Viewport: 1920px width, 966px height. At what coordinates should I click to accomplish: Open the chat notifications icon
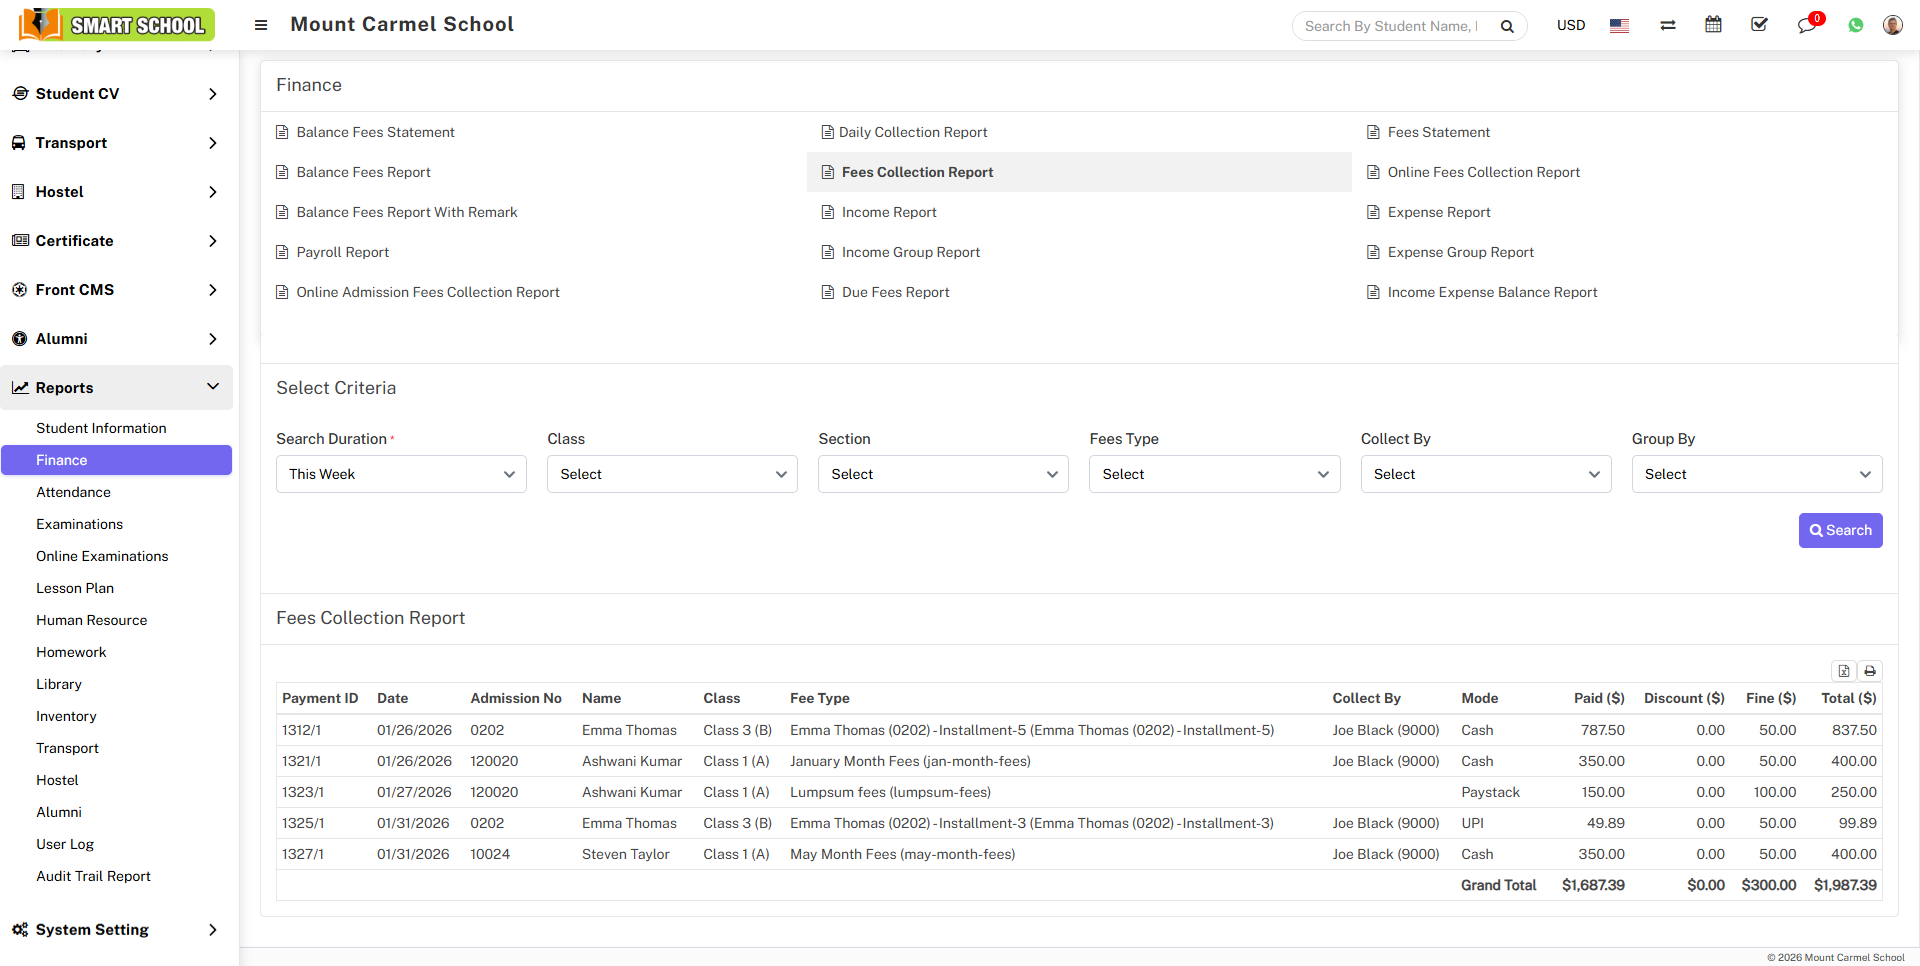tap(1806, 25)
